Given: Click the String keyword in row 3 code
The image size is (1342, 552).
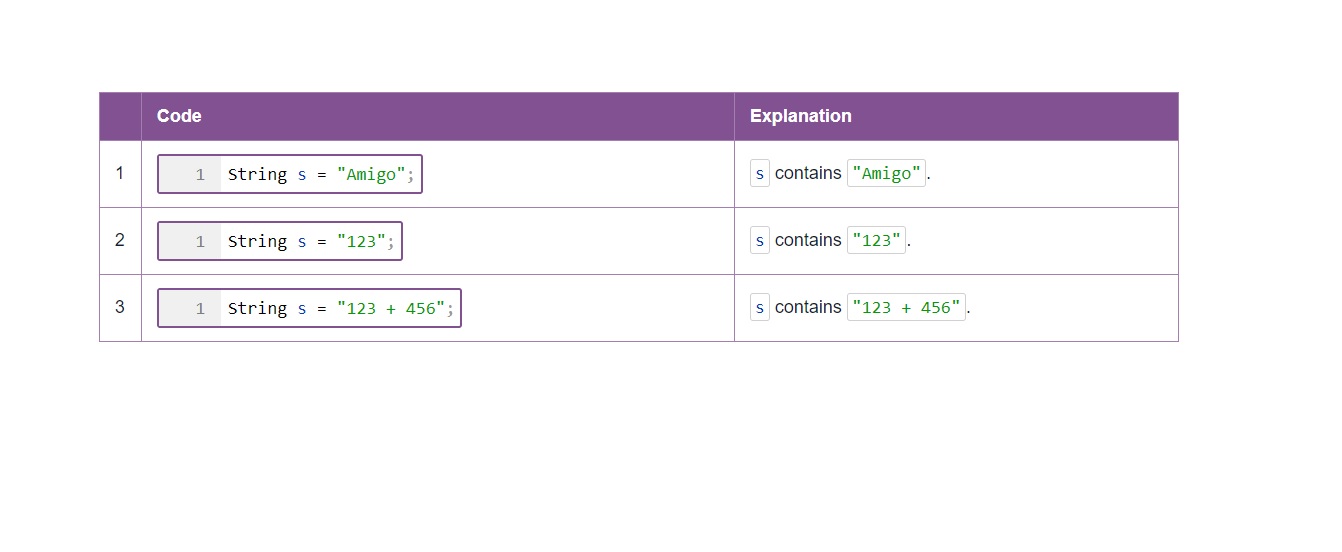Looking at the screenshot, I should pos(257,308).
